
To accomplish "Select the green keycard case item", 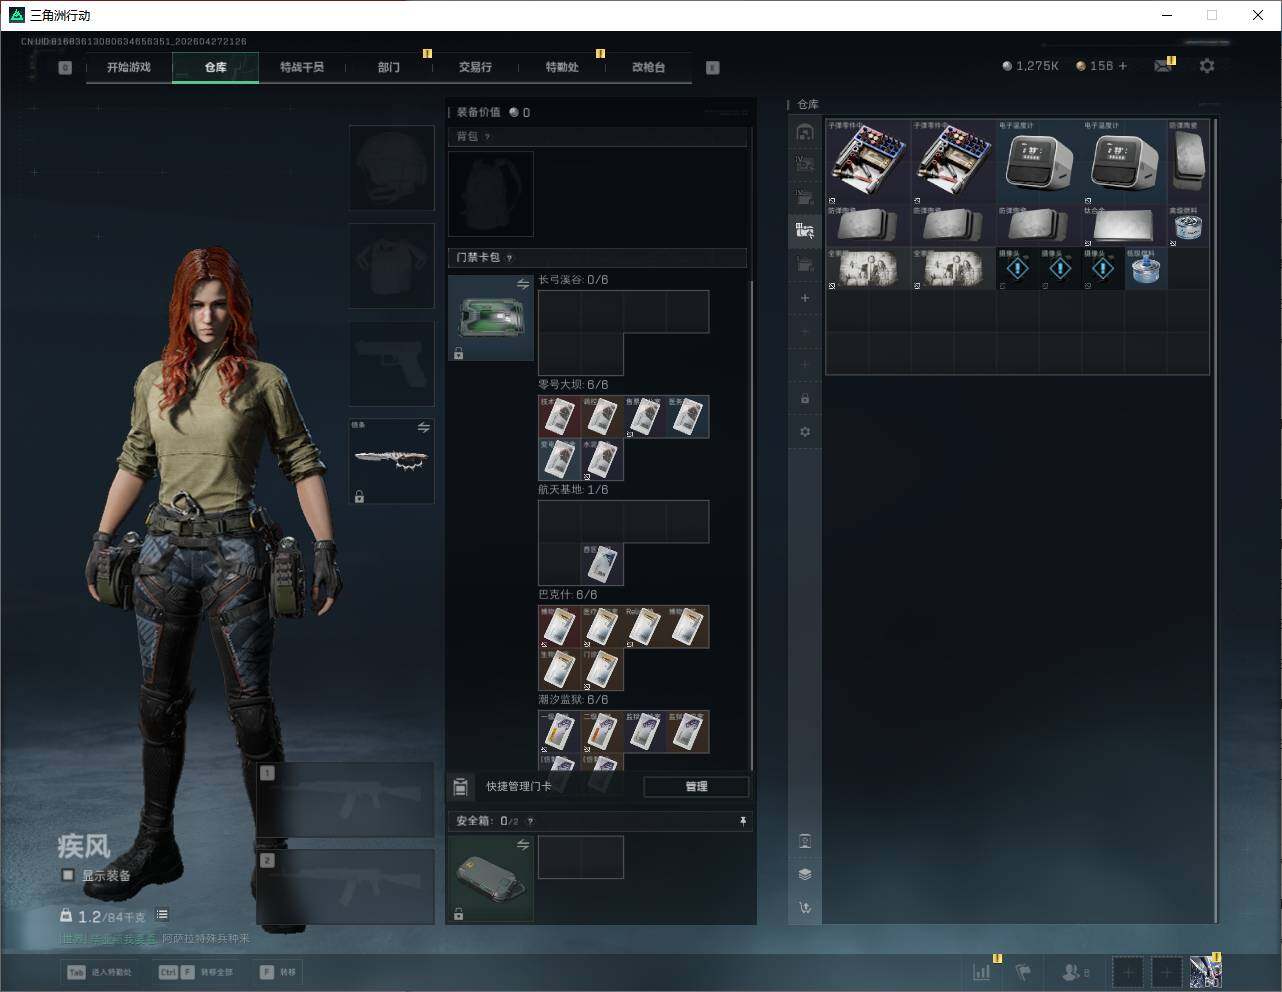I will tap(491, 318).
